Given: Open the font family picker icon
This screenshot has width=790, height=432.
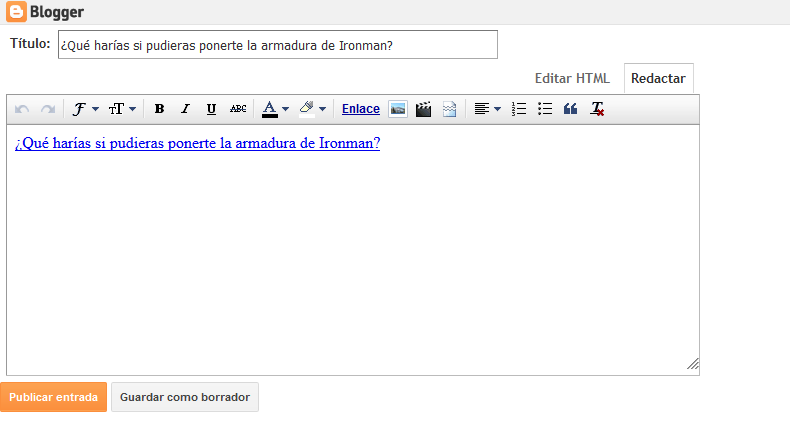Looking at the screenshot, I should pos(79,109).
